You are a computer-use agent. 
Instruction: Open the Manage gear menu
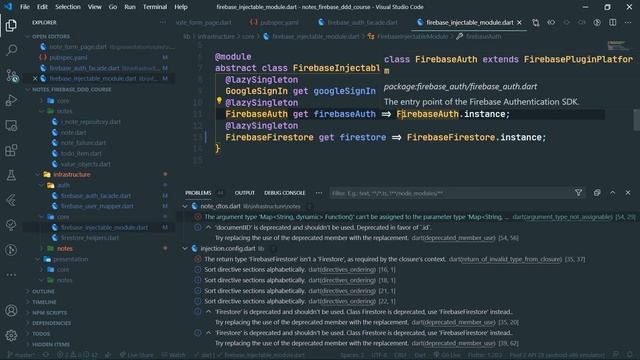[x=11, y=336]
